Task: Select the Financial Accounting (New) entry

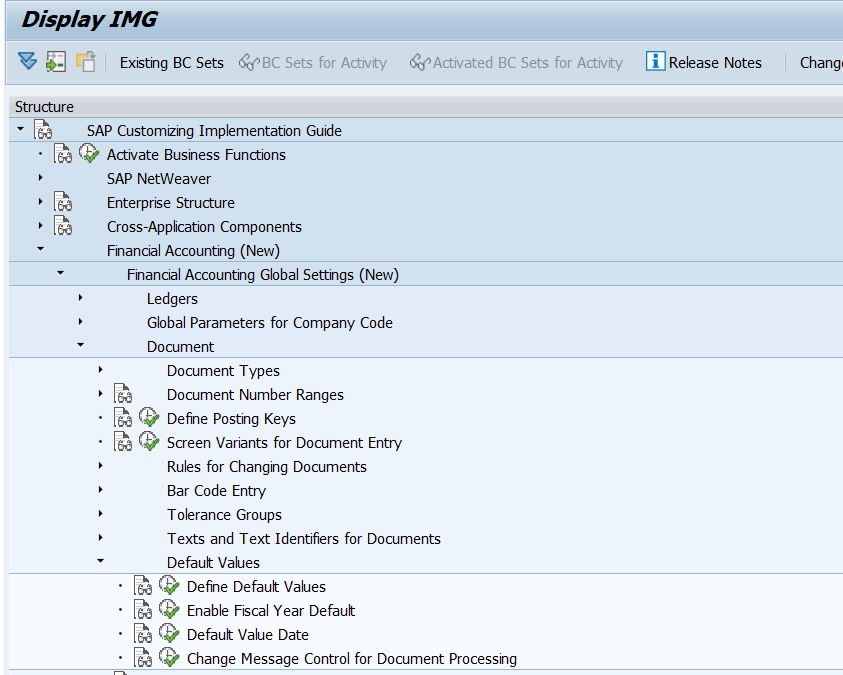Action: pyautogui.click(x=193, y=250)
